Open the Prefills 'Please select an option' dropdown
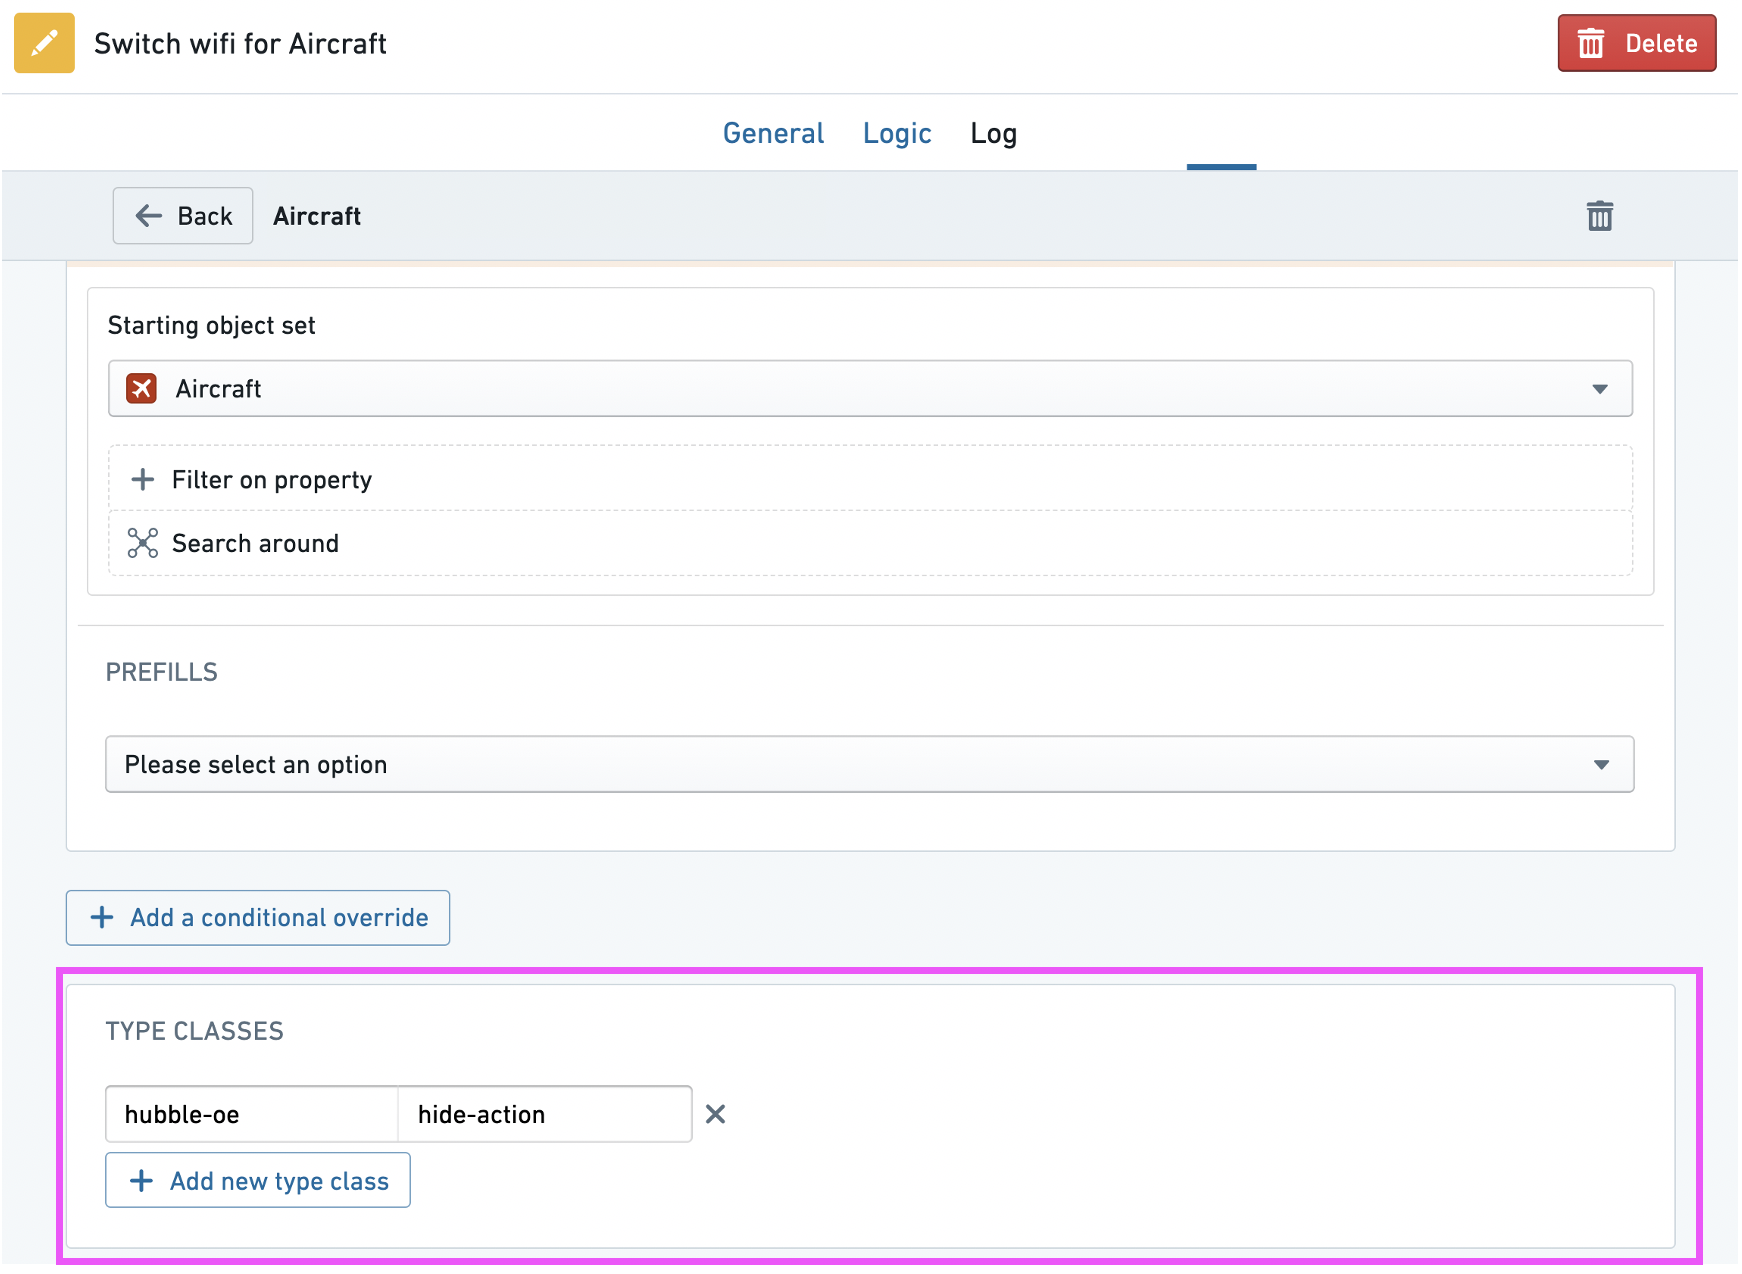The height and width of the screenshot is (1274, 1742). 870,764
